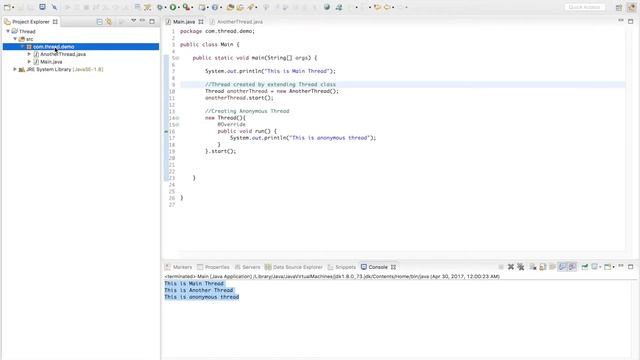Click the Open Task toolbar icon

[x=240, y=7]
